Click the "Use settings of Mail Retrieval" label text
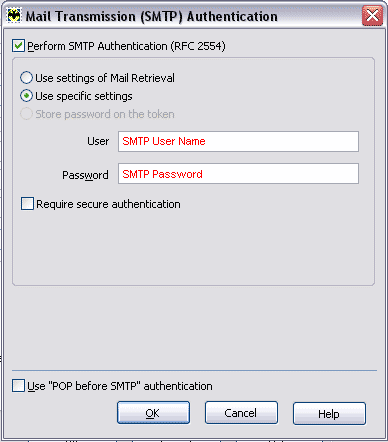The image size is (388, 442). coord(105,78)
